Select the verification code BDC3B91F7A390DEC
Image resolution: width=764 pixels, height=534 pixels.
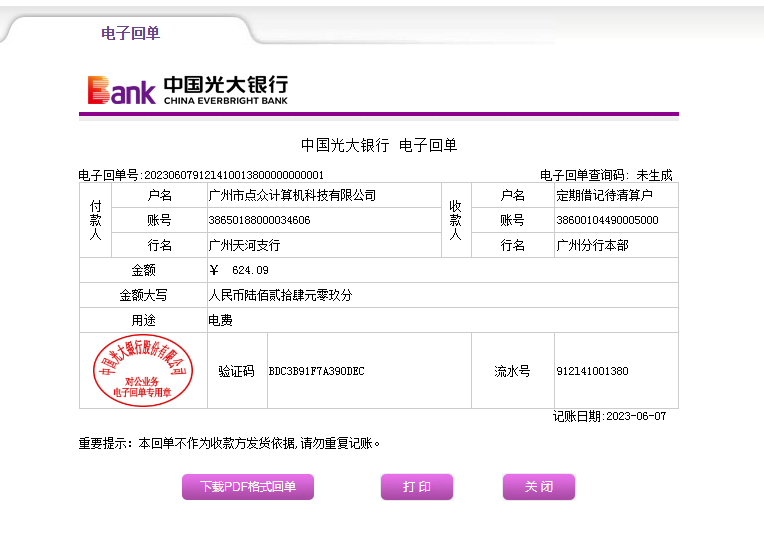coord(316,371)
